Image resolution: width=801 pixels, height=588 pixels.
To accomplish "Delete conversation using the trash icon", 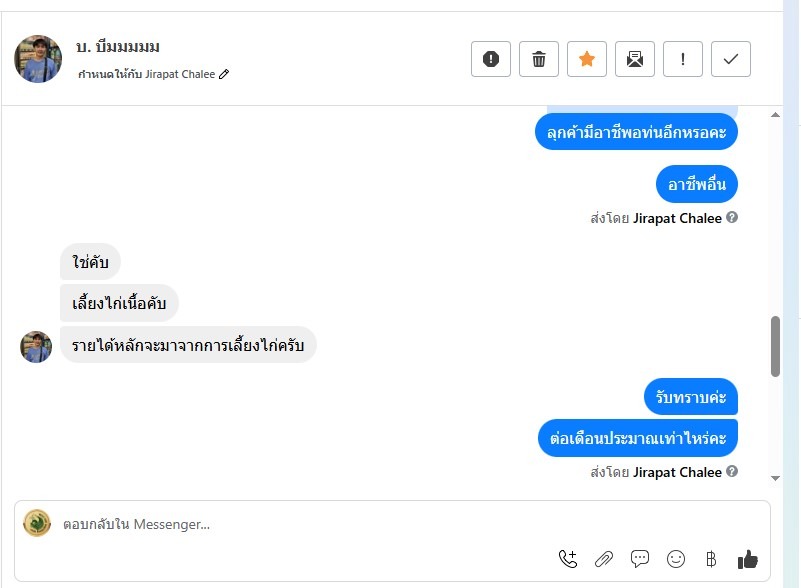I will coord(539,59).
